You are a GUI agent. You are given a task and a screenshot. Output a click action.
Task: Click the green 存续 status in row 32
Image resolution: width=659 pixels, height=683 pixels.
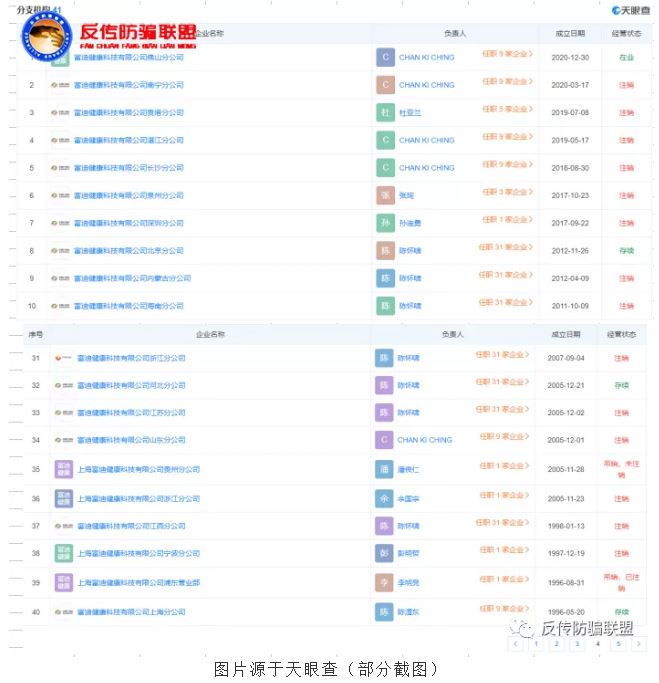pyautogui.click(x=622, y=385)
